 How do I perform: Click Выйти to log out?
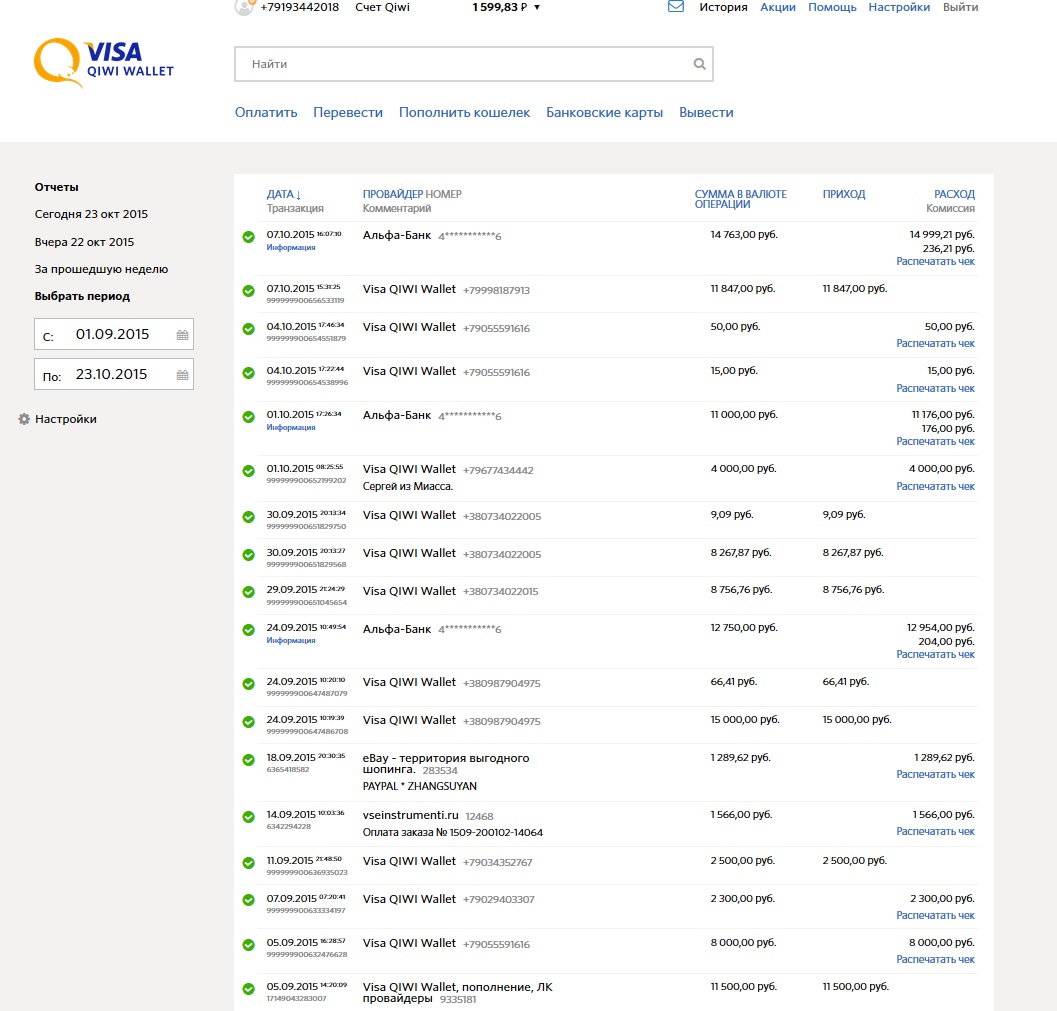(960, 7)
